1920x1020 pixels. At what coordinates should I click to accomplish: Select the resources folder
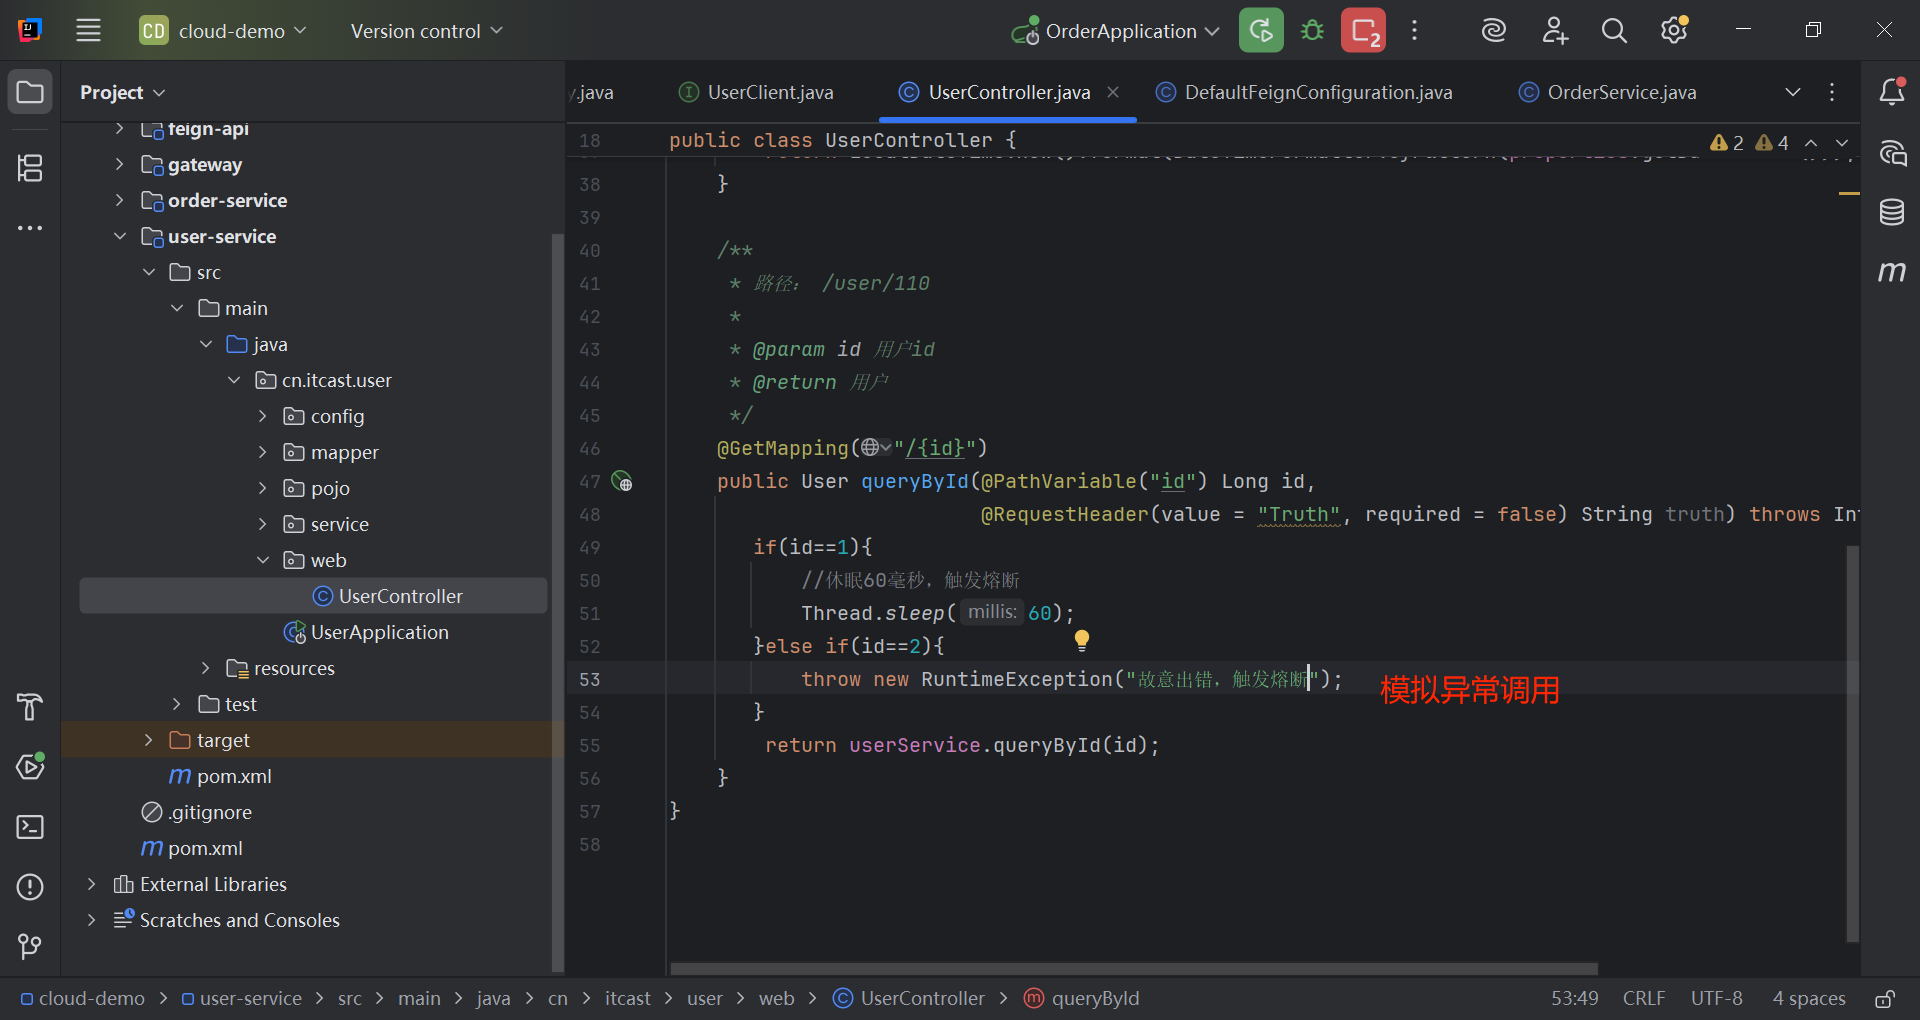(294, 668)
